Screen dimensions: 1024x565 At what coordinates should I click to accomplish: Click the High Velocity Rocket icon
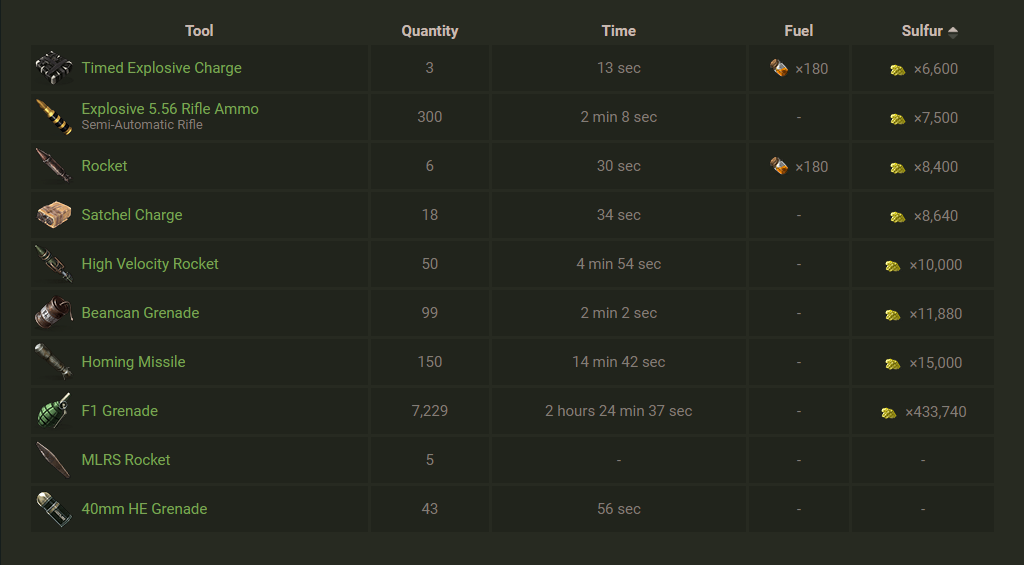[53, 264]
